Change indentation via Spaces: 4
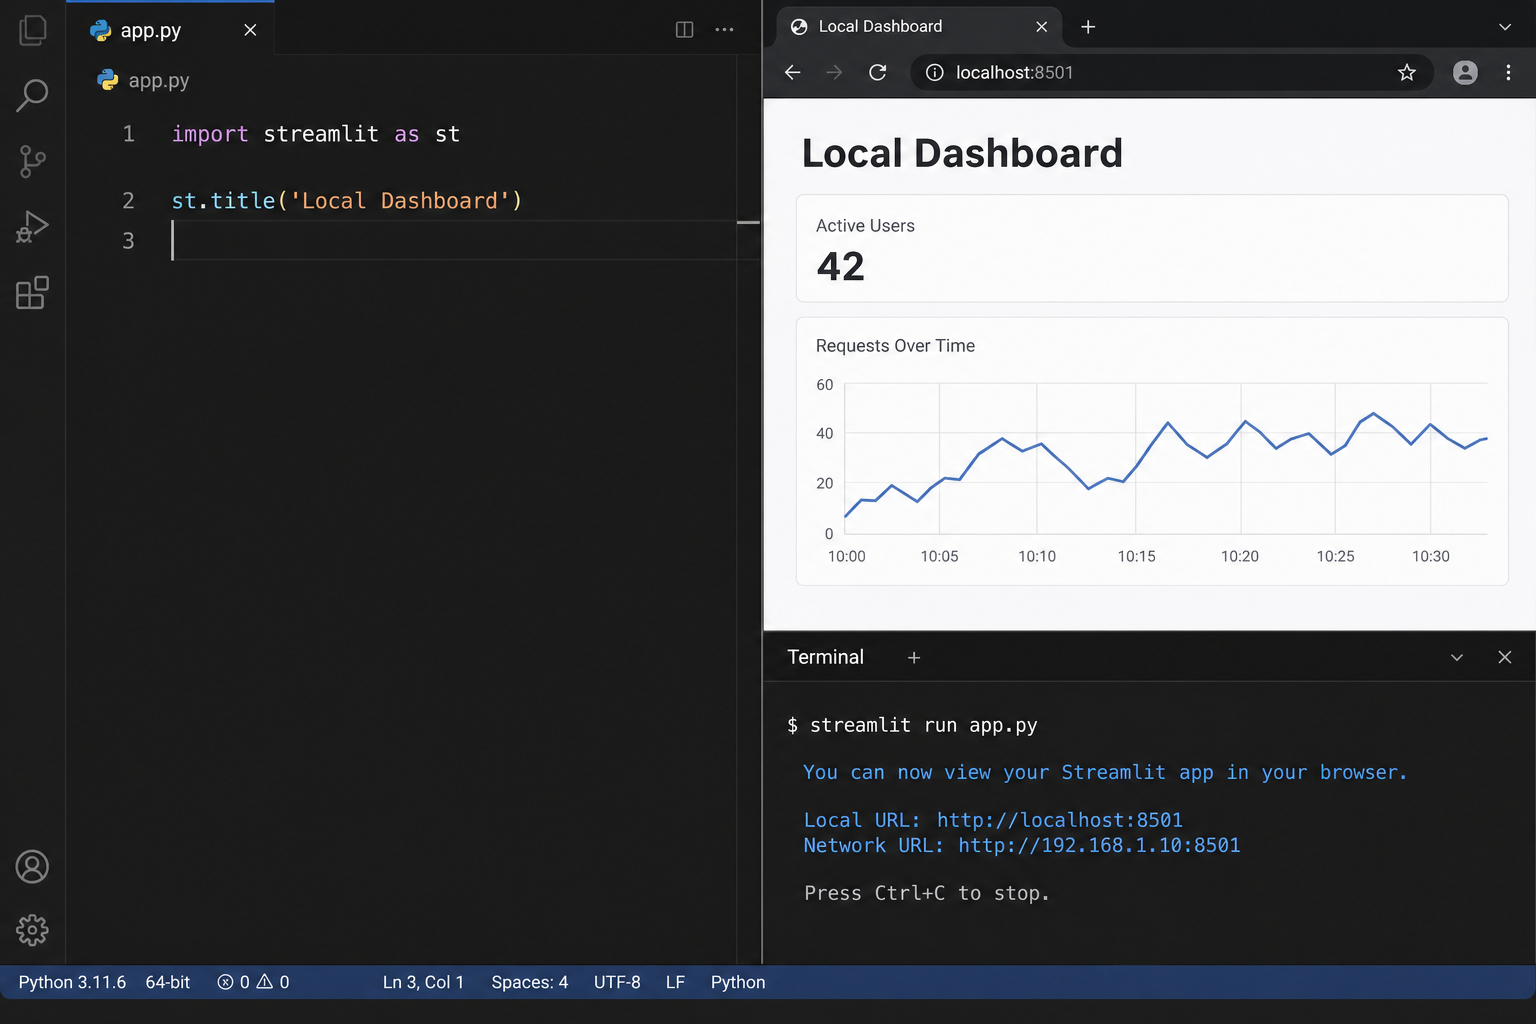The image size is (1536, 1024). [529, 982]
